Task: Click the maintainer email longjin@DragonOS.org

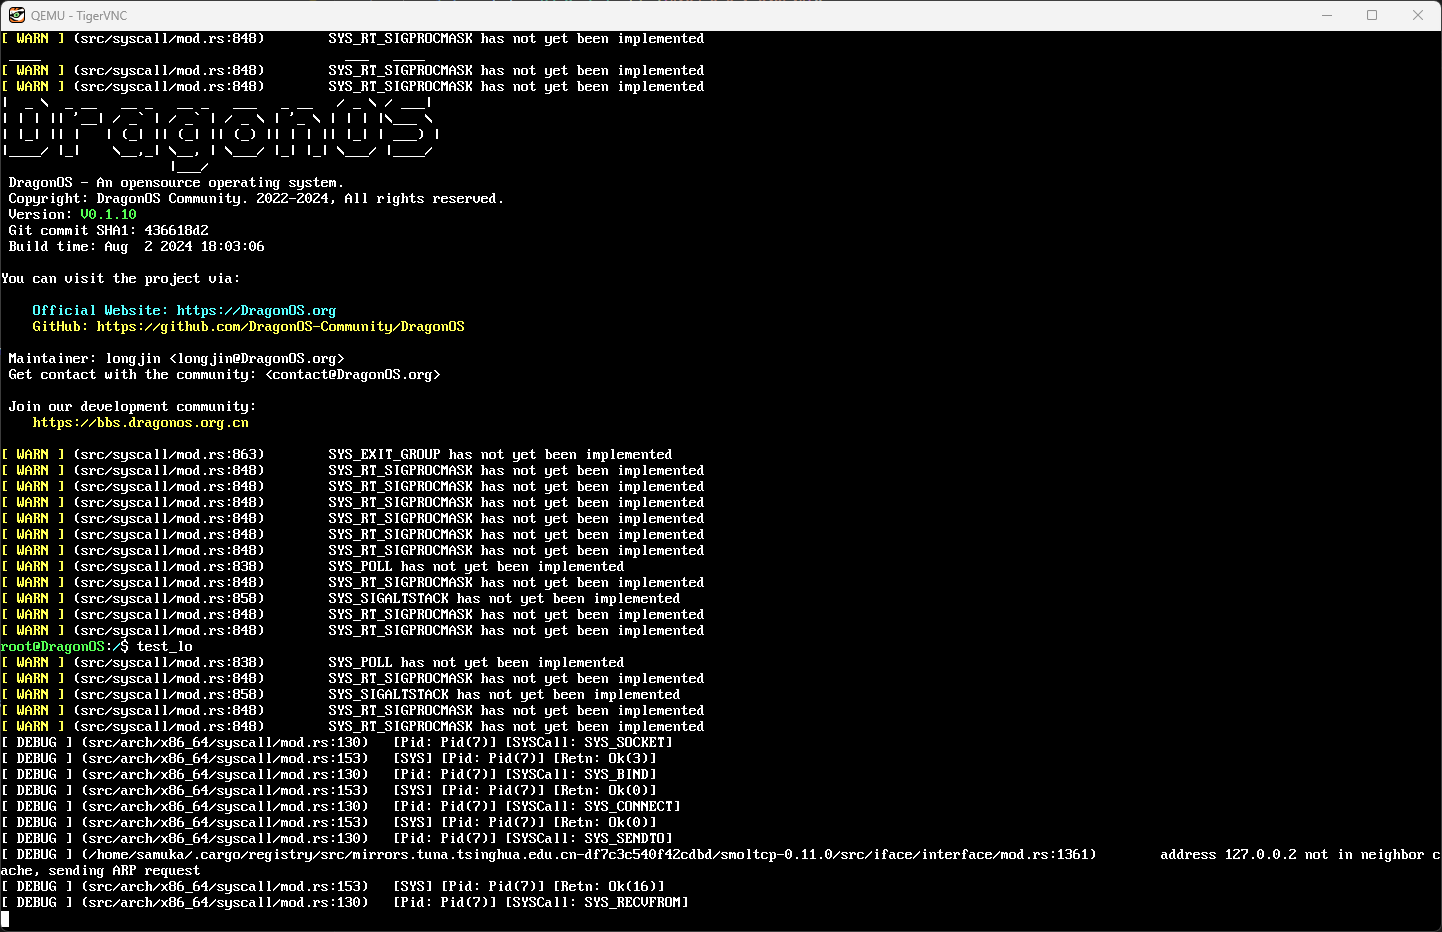Action: click(257, 359)
